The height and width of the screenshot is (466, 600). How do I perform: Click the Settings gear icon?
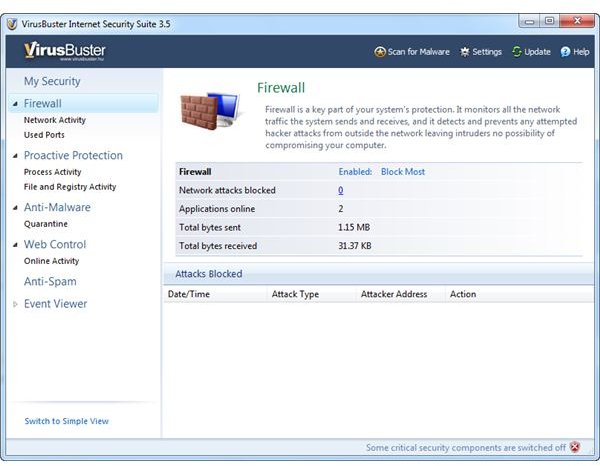[465, 52]
